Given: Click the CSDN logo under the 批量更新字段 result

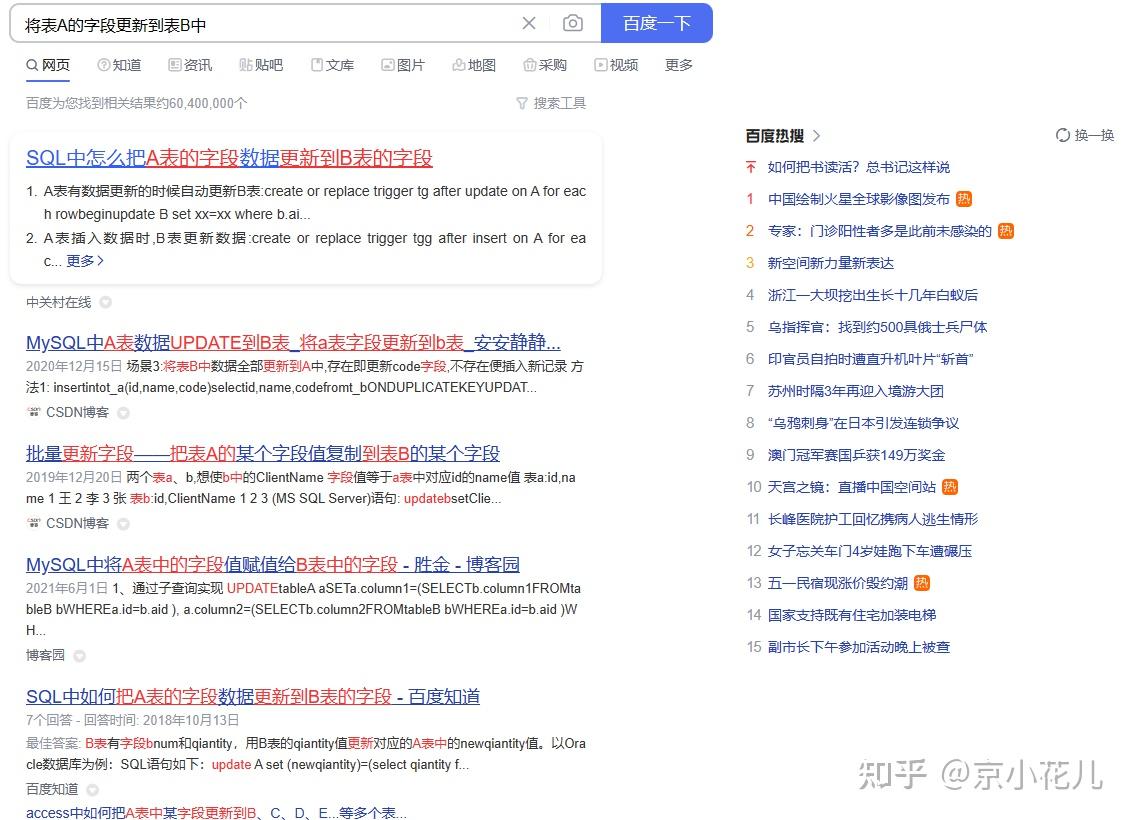Looking at the screenshot, I should (x=33, y=523).
